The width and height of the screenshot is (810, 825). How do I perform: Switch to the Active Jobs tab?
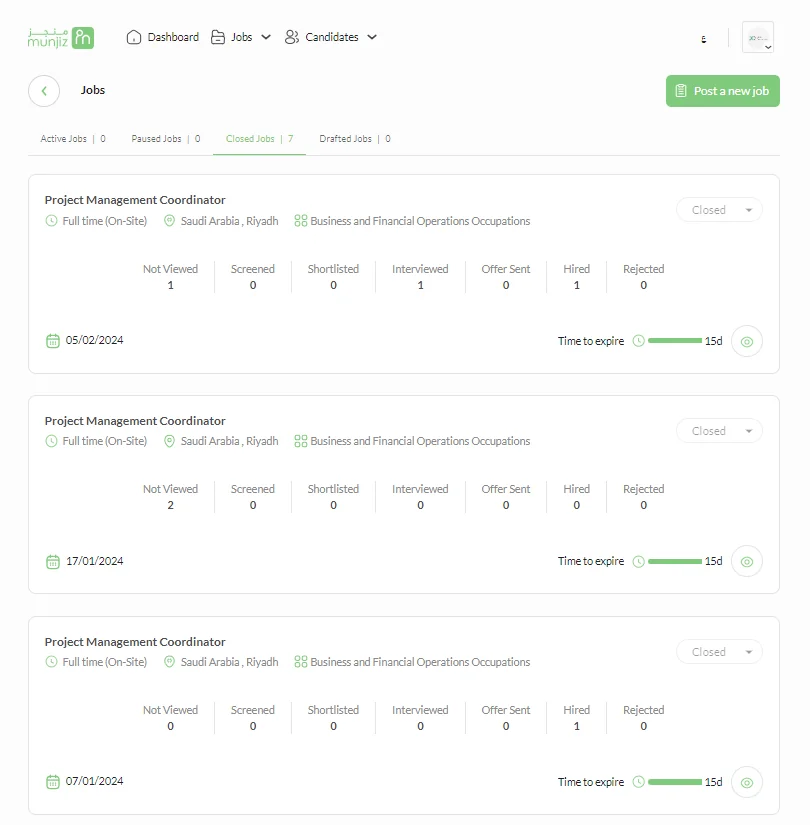pos(62,139)
